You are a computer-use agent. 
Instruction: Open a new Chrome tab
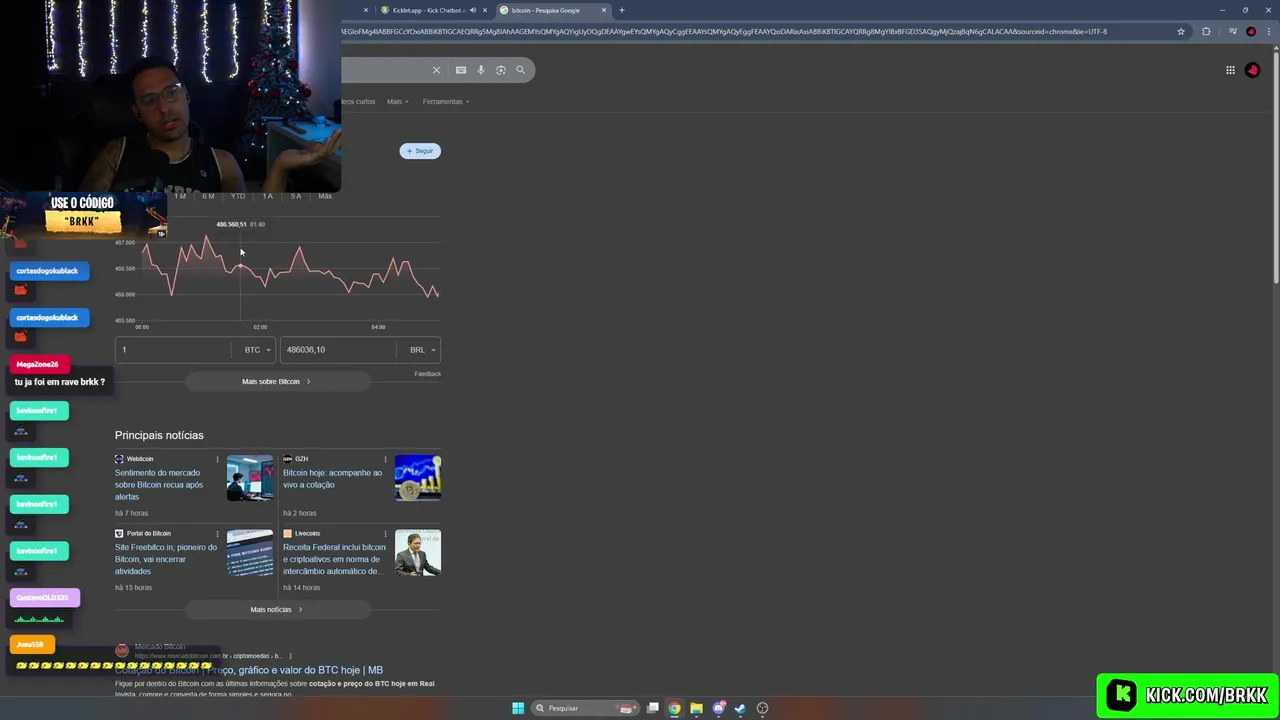tap(621, 10)
